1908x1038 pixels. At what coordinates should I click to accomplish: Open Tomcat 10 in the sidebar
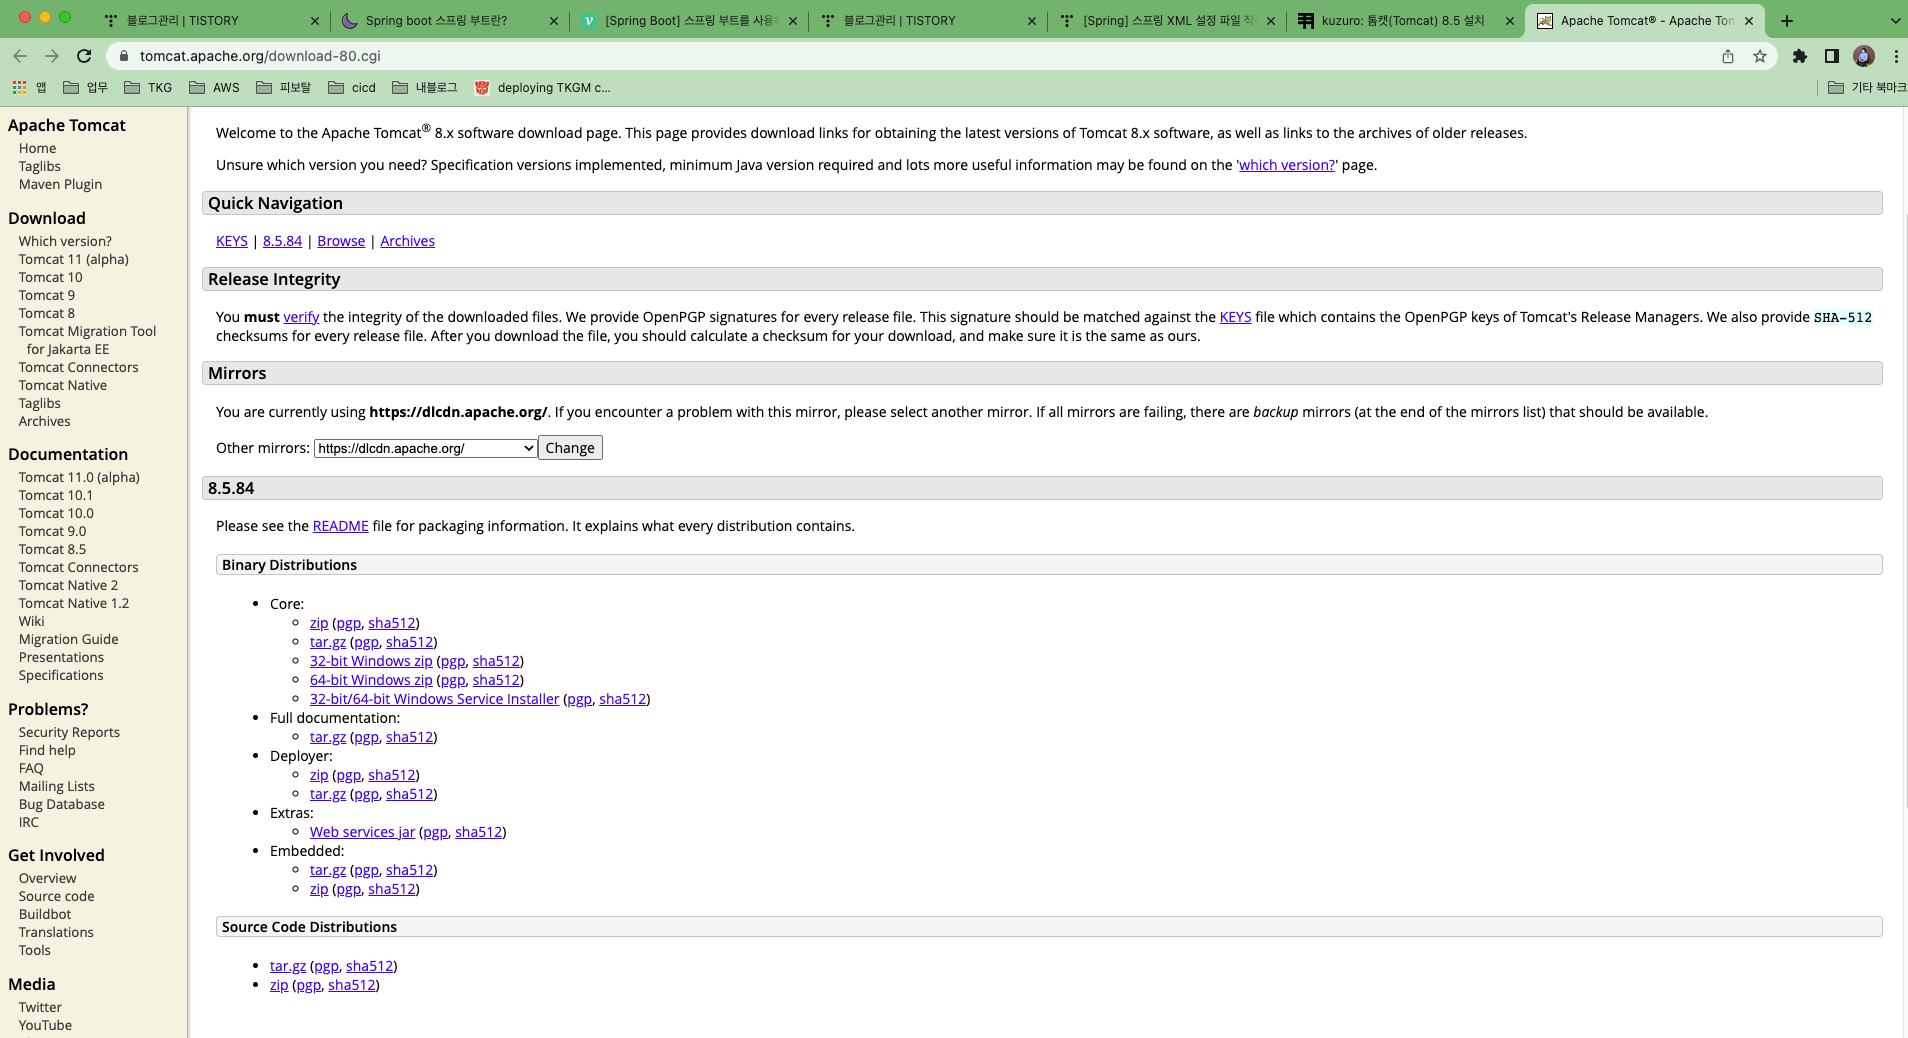[51, 277]
